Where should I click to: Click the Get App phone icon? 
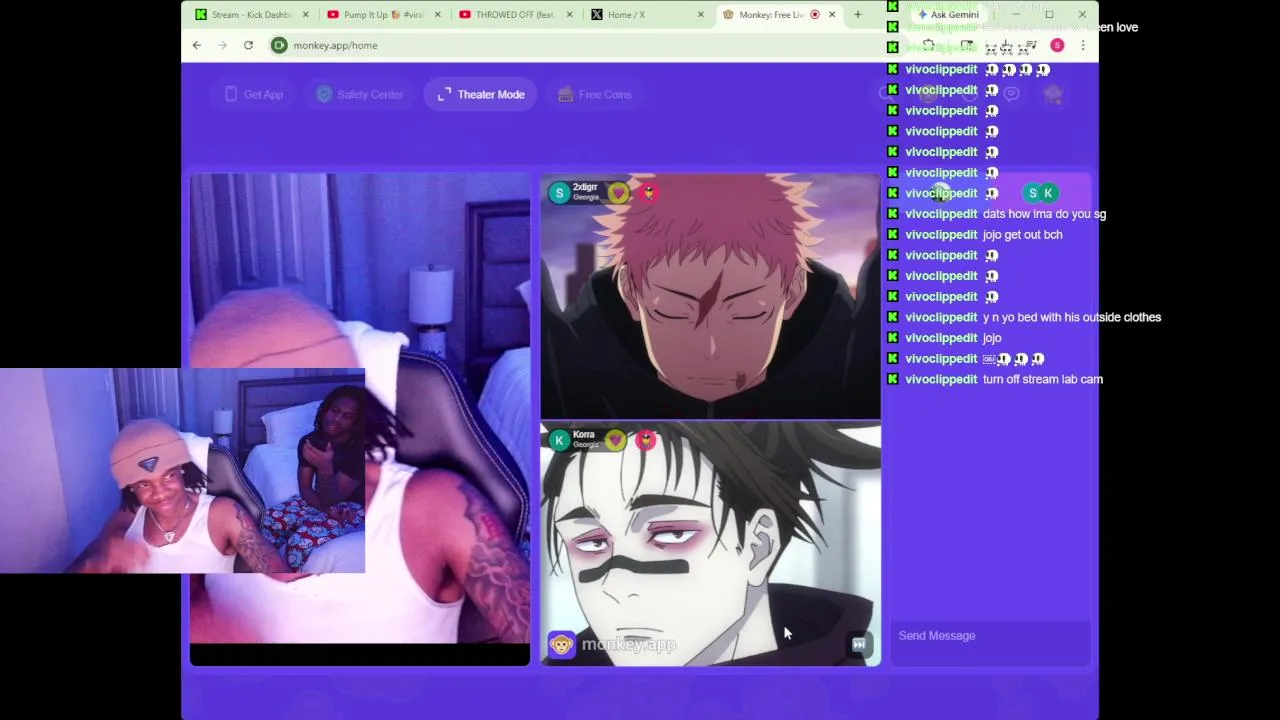231,94
